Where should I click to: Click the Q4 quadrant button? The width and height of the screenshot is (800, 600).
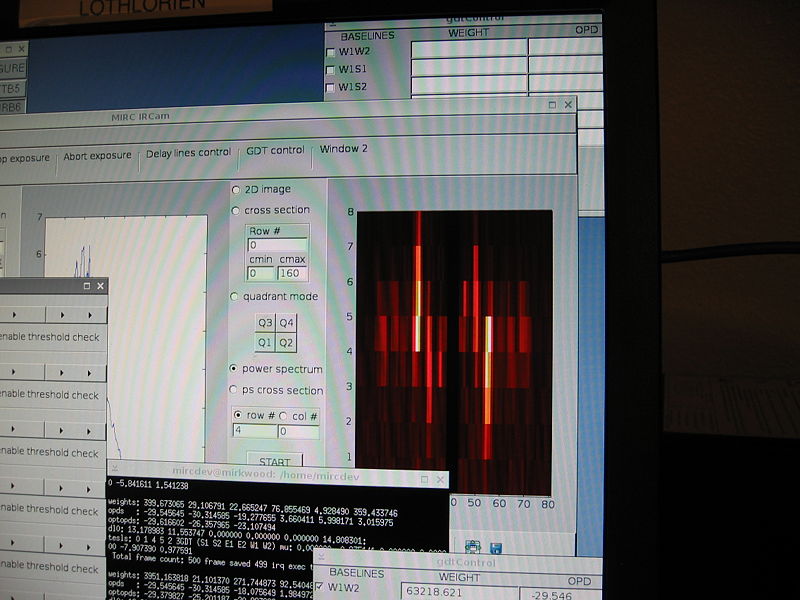point(286,322)
